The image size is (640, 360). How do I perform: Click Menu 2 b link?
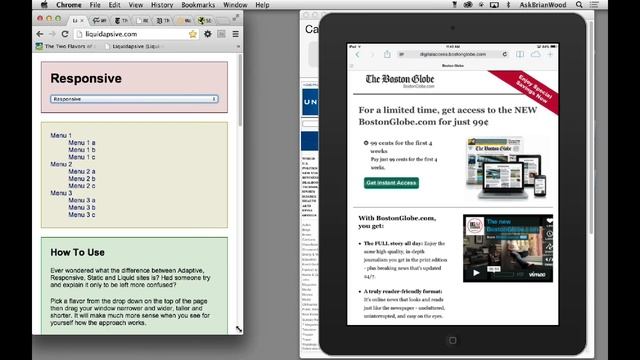pos(82,179)
